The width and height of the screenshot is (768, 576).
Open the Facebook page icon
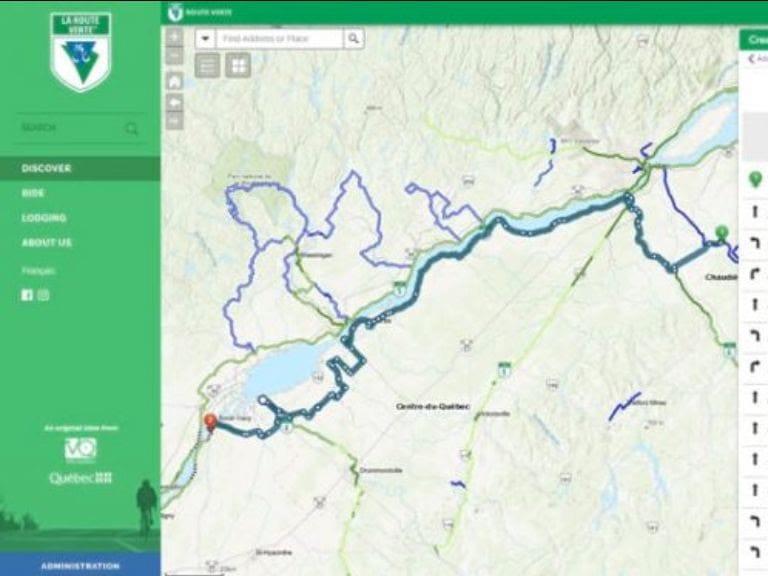(x=27, y=295)
